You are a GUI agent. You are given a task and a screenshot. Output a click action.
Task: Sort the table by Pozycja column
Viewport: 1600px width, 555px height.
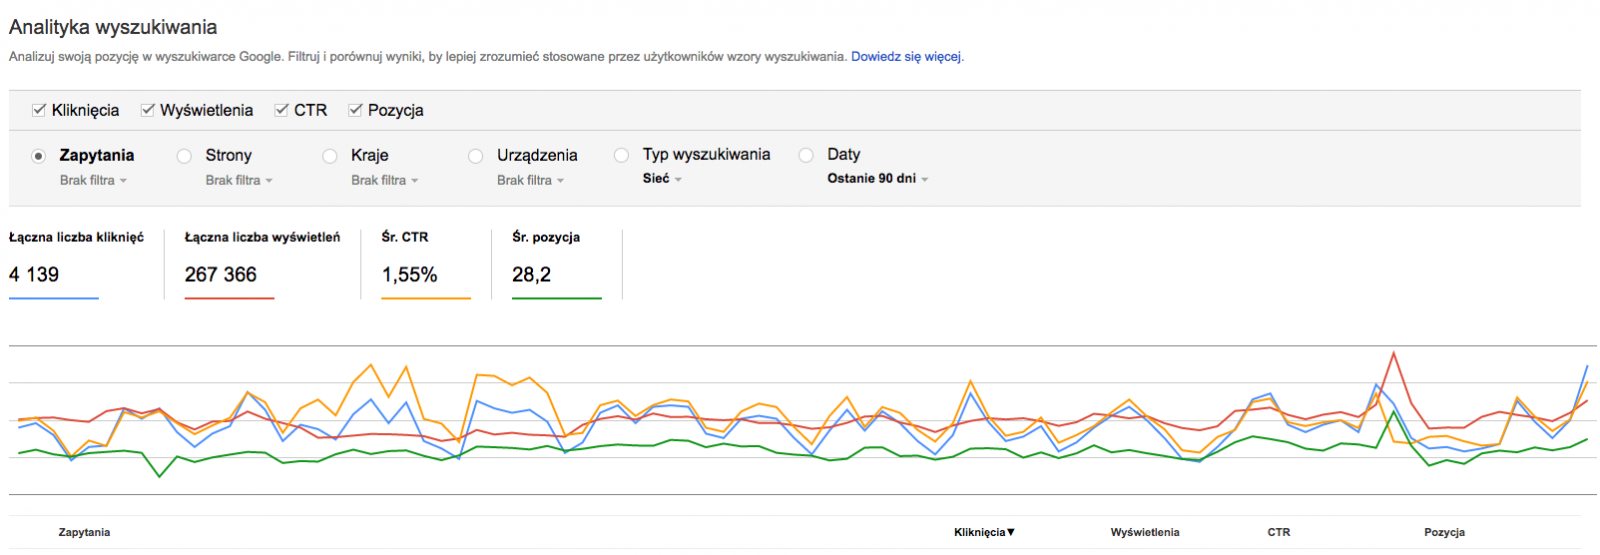1444,532
